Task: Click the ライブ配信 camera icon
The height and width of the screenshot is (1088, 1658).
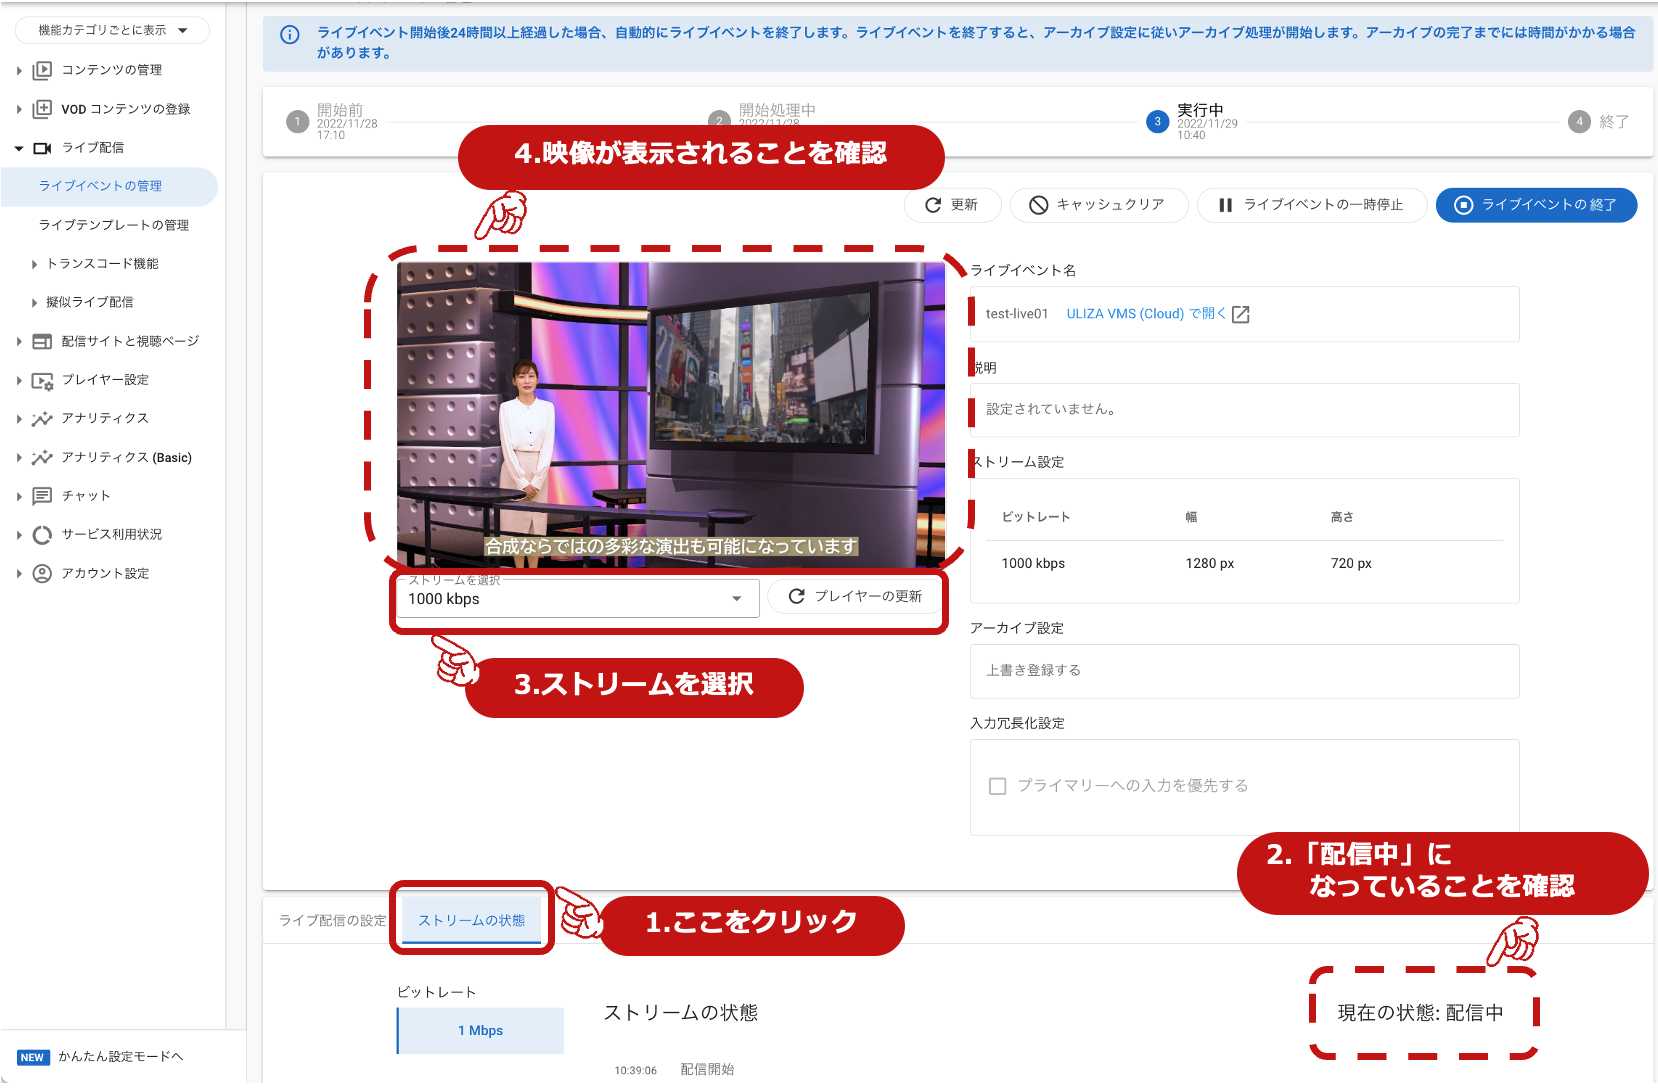Action: pos(42,148)
